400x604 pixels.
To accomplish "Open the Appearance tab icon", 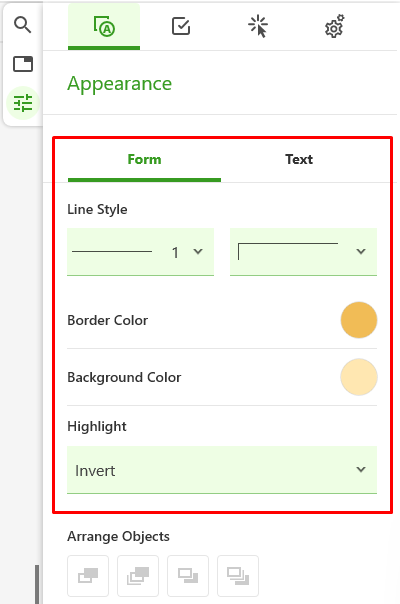I will click(x=104, y=27).
